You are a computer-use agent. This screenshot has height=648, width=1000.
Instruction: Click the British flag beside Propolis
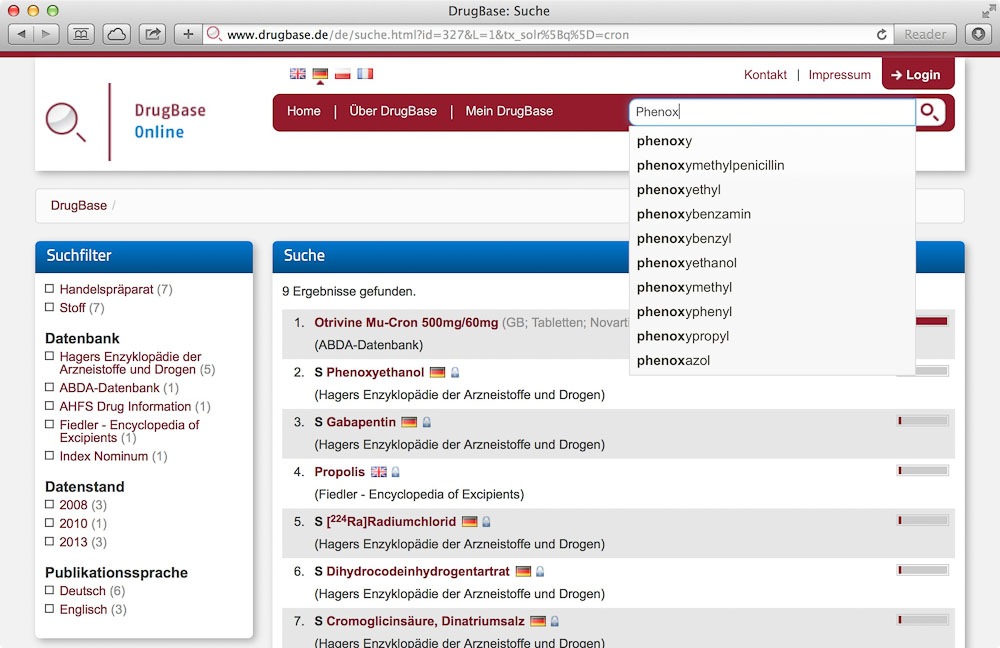tap(379, 472)
